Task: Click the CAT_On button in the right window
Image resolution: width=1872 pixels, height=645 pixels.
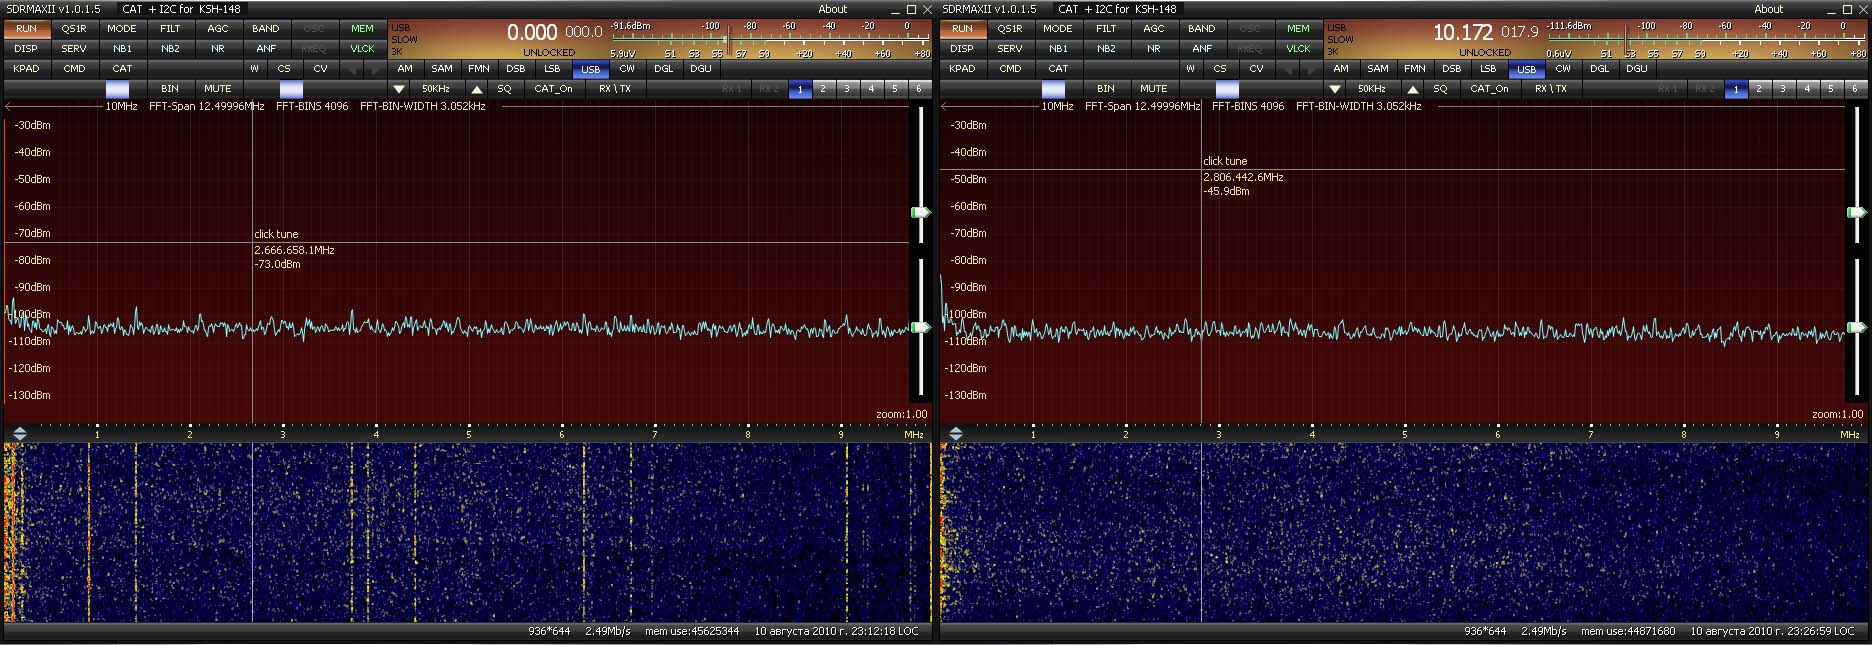Action: coord(1490,89)
